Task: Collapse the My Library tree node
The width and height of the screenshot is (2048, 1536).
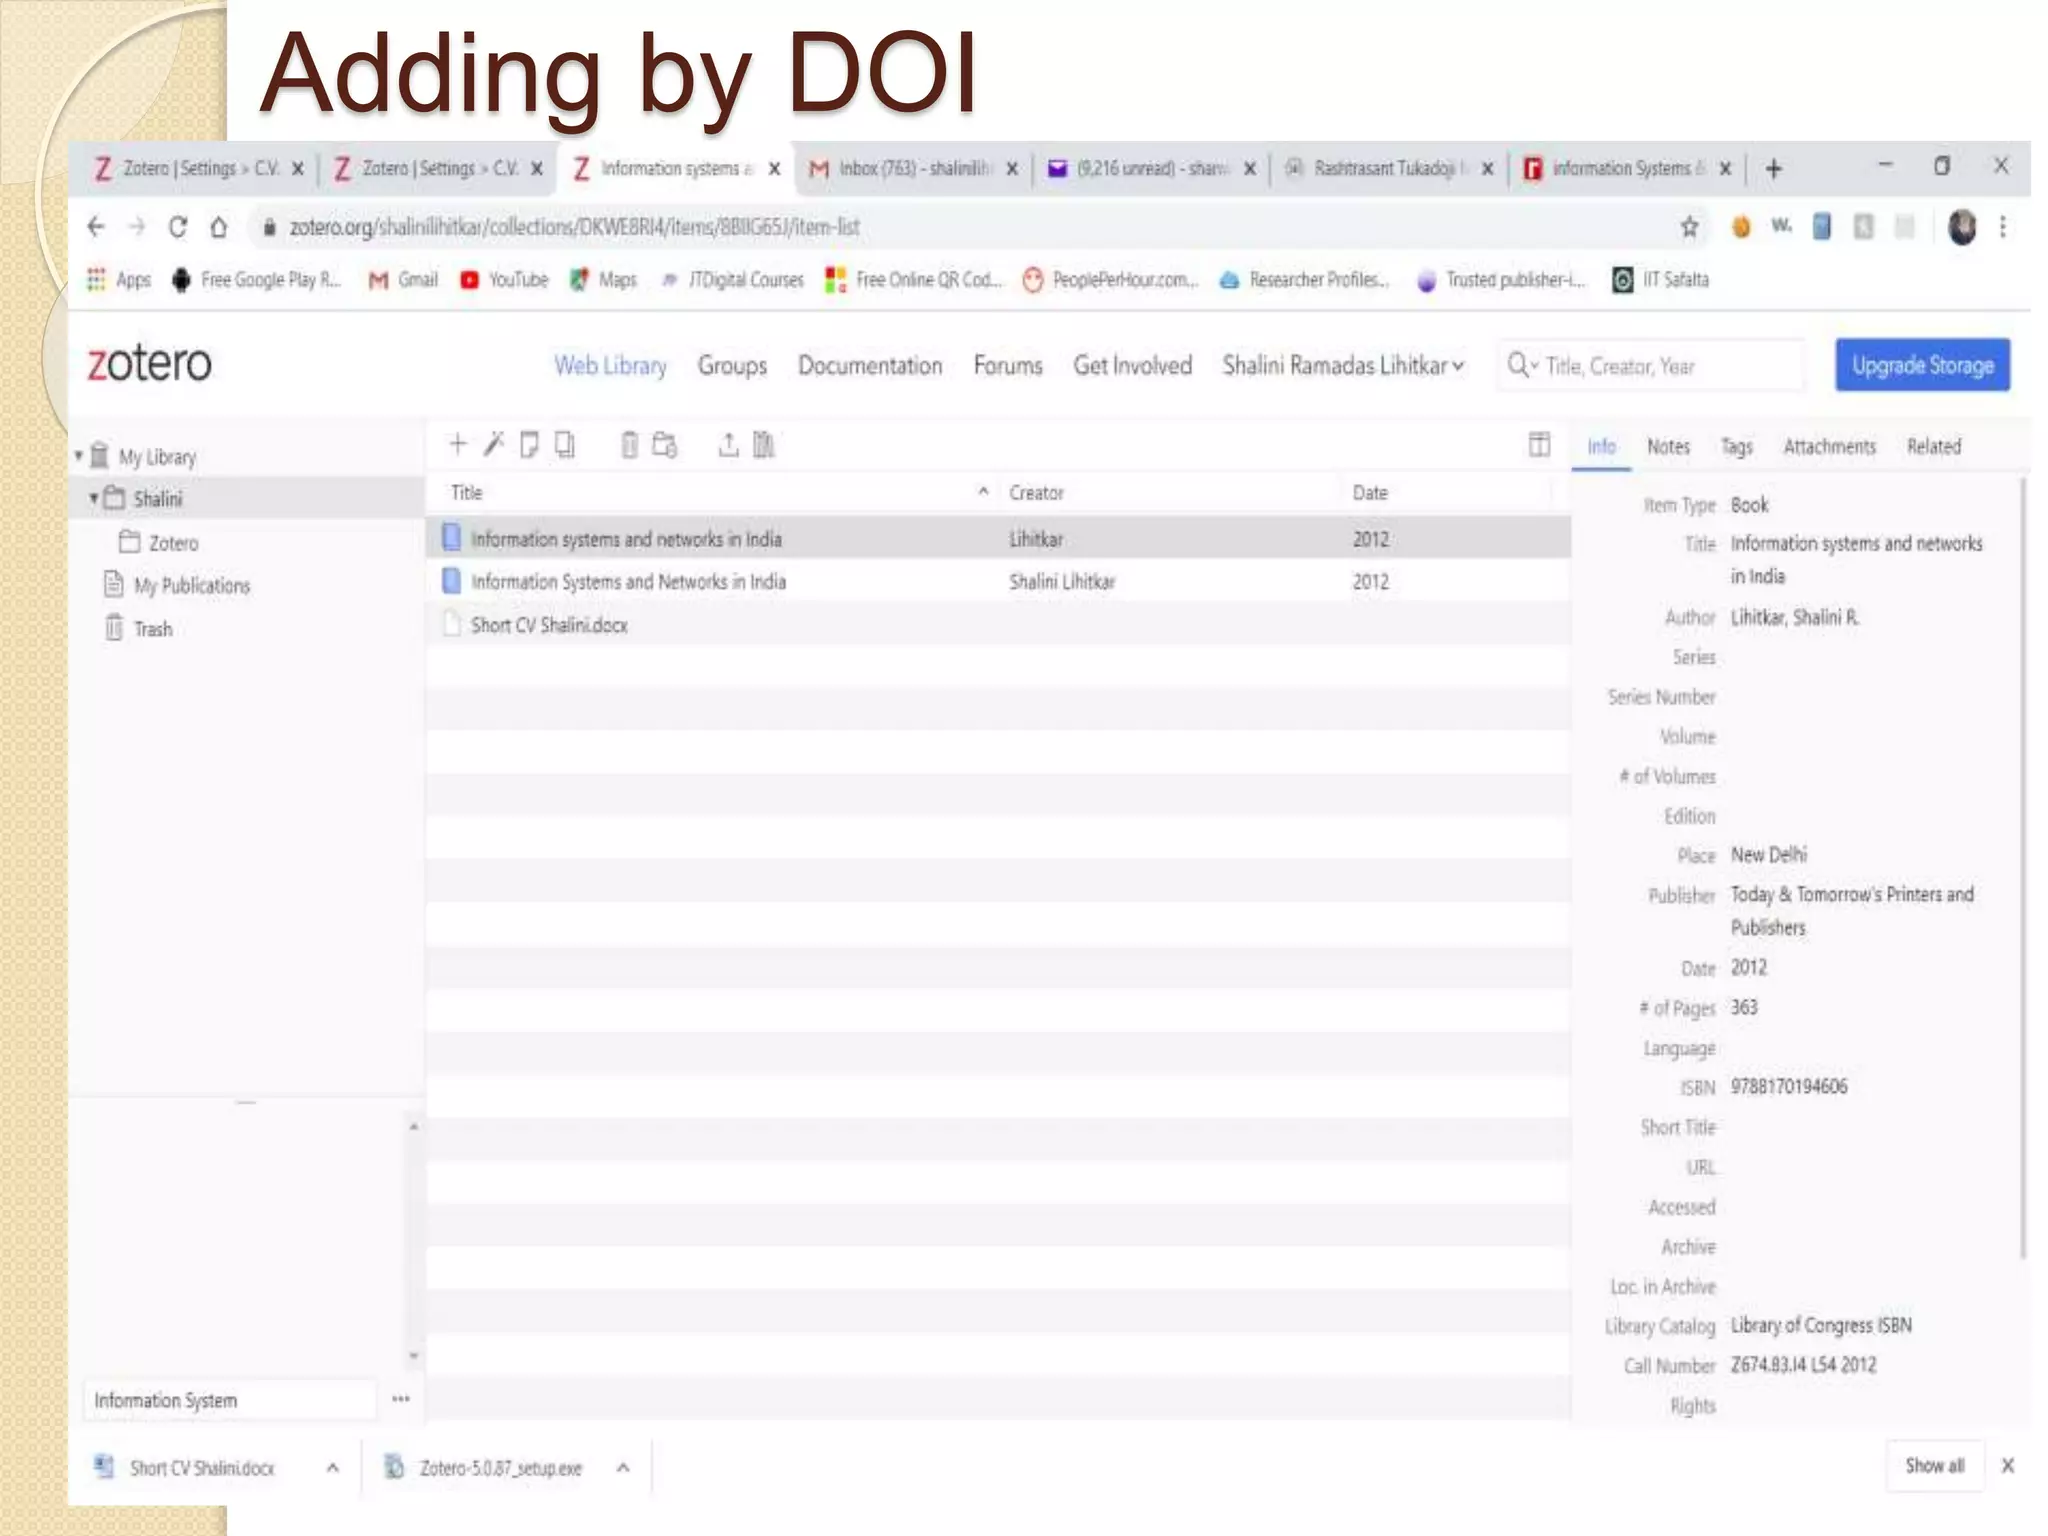Action: 78,456
